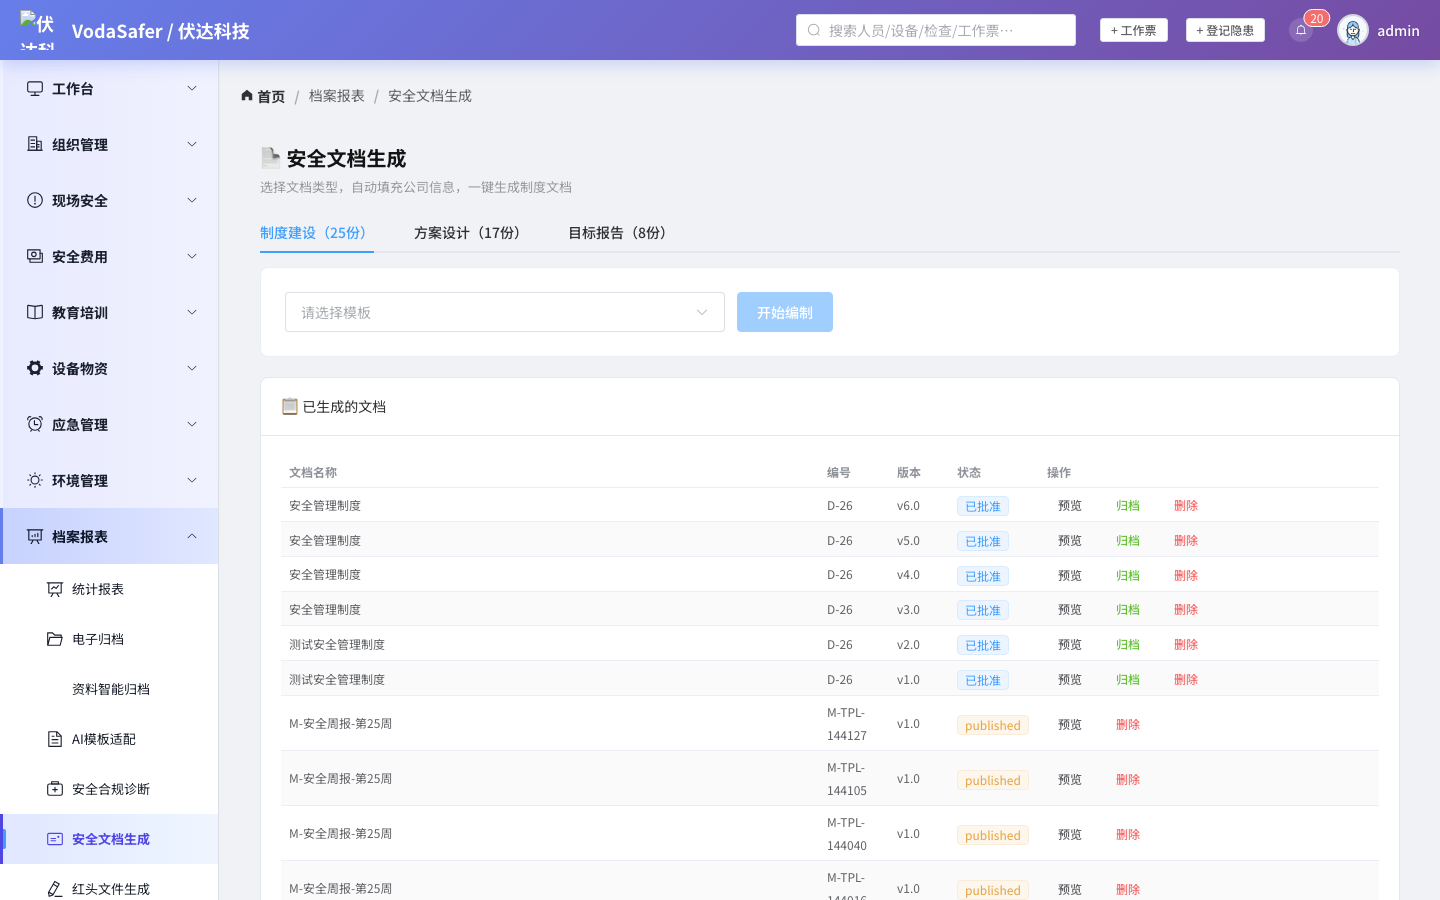Click the 工作台 monitor icon
1440x900 pixels.
pos(35,88)
